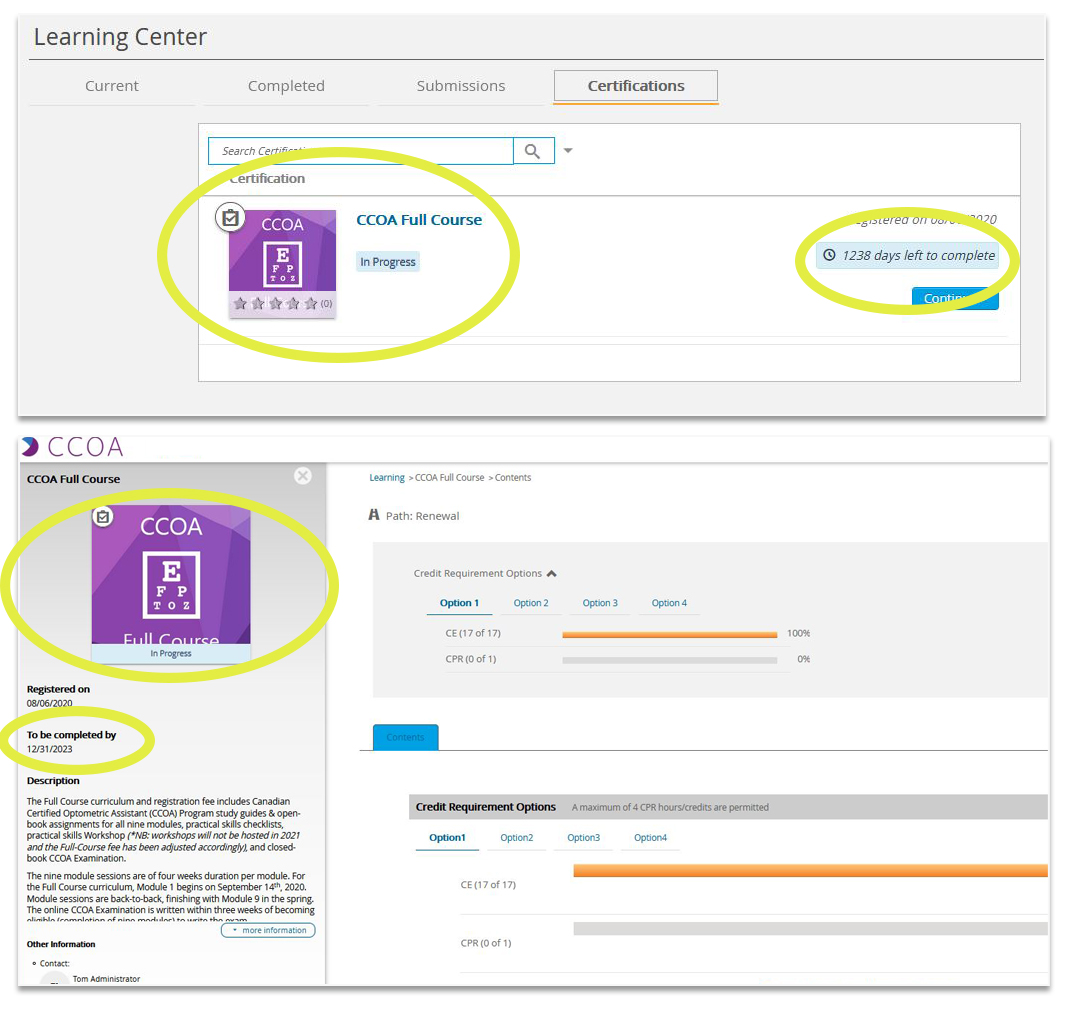Click the Credit Requirement Options gray header
The image size is (1077, 1017).
coord(728,807)
